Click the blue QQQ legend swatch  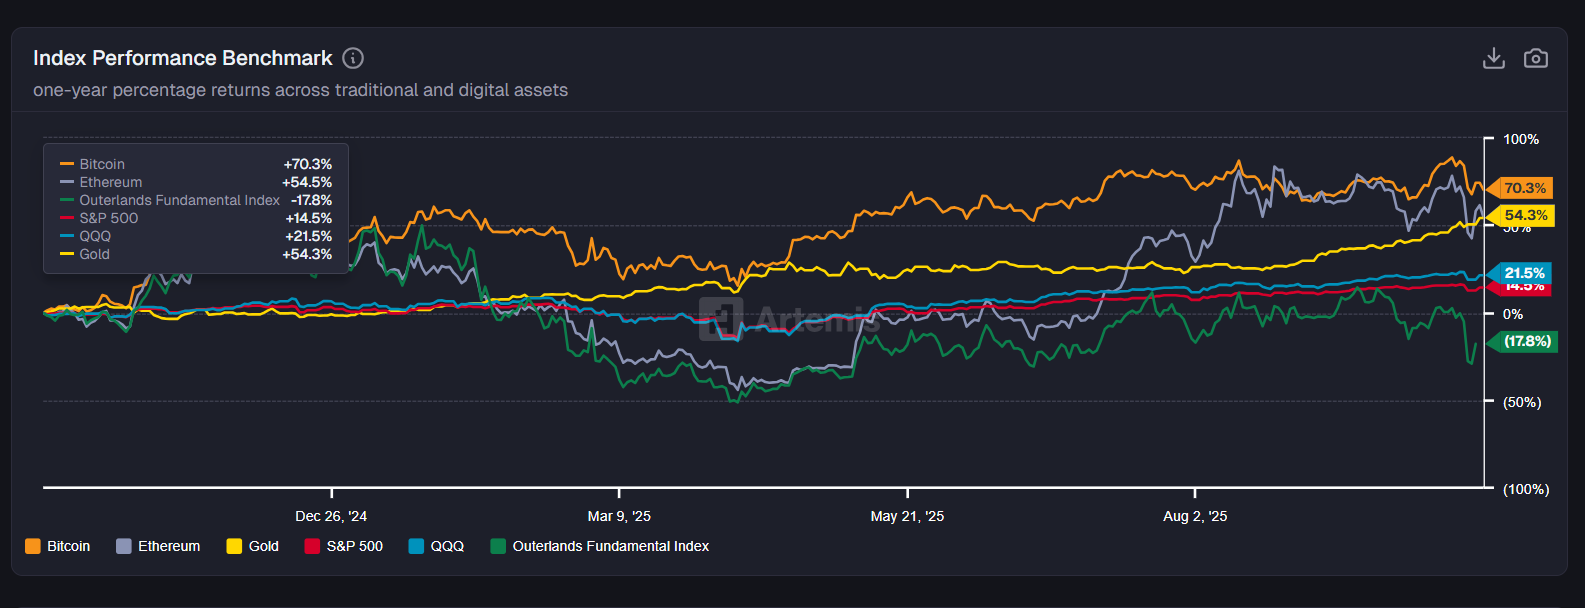416,546
